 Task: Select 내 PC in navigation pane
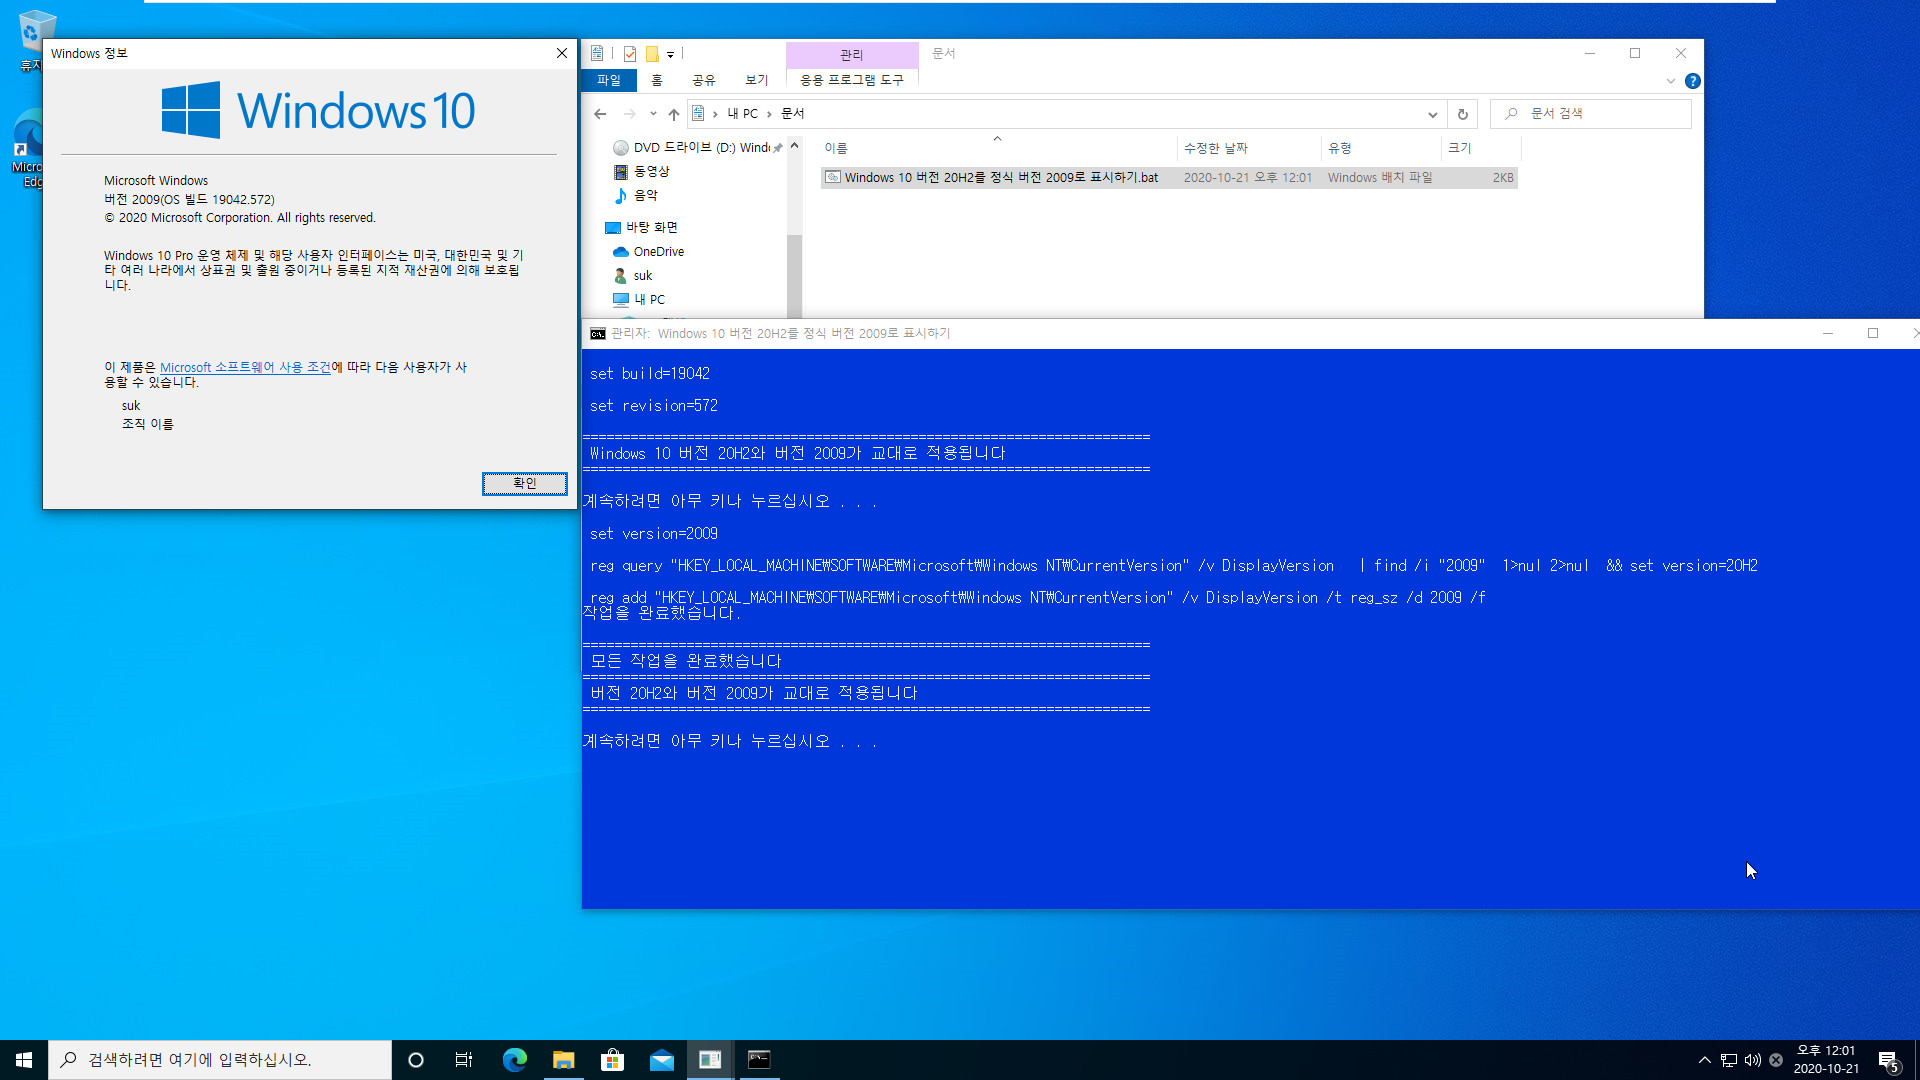638,300
